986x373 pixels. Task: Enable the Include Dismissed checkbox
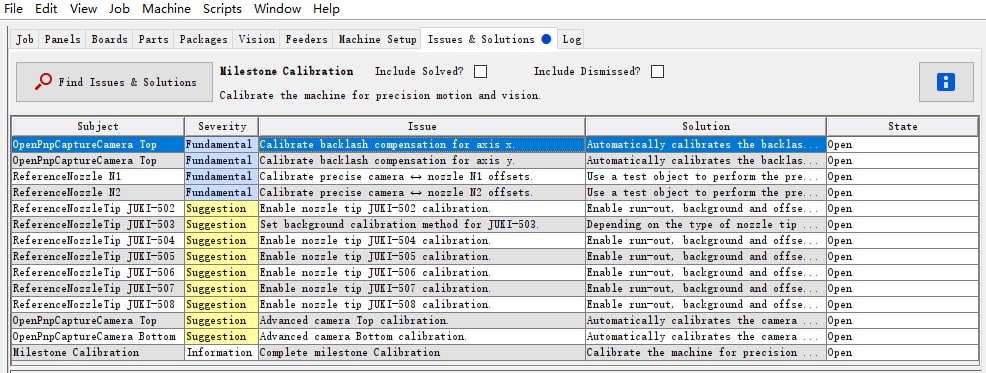(657, 72)
